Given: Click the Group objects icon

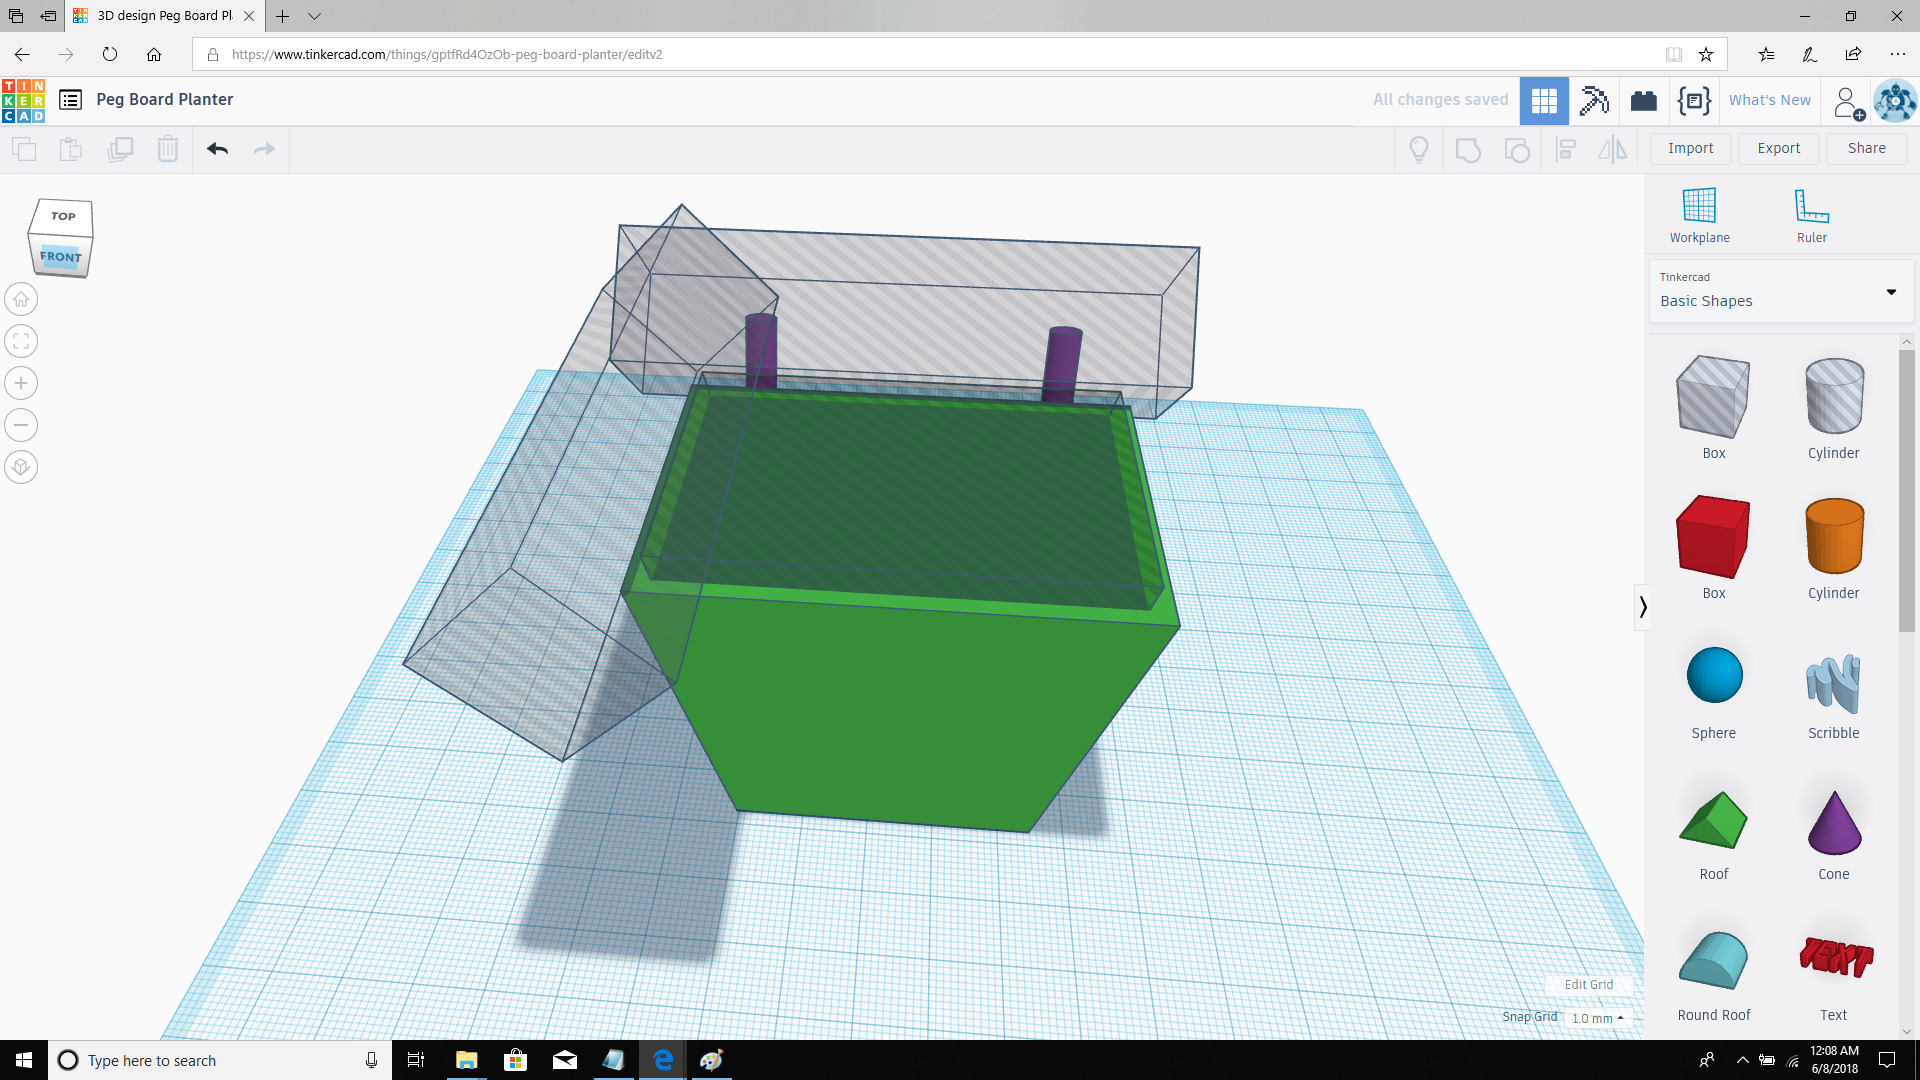Looking at the screenshot, I should click(x=1468, y=148).
